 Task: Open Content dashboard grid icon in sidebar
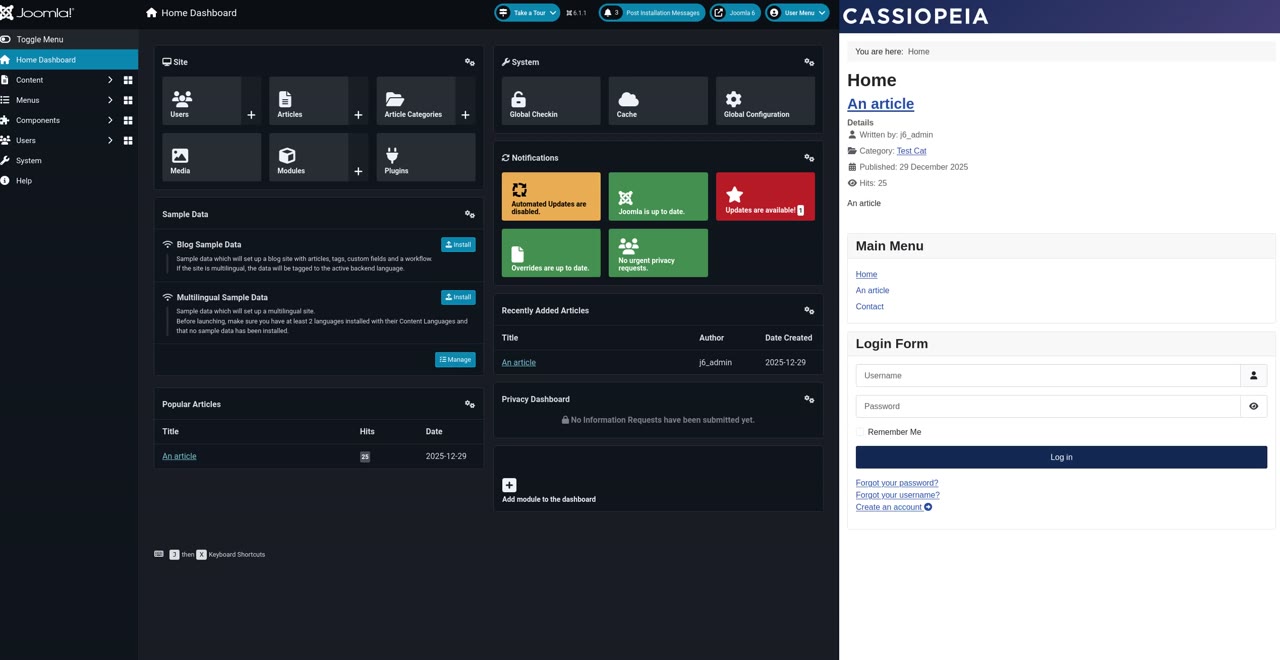tap(128, 80)
